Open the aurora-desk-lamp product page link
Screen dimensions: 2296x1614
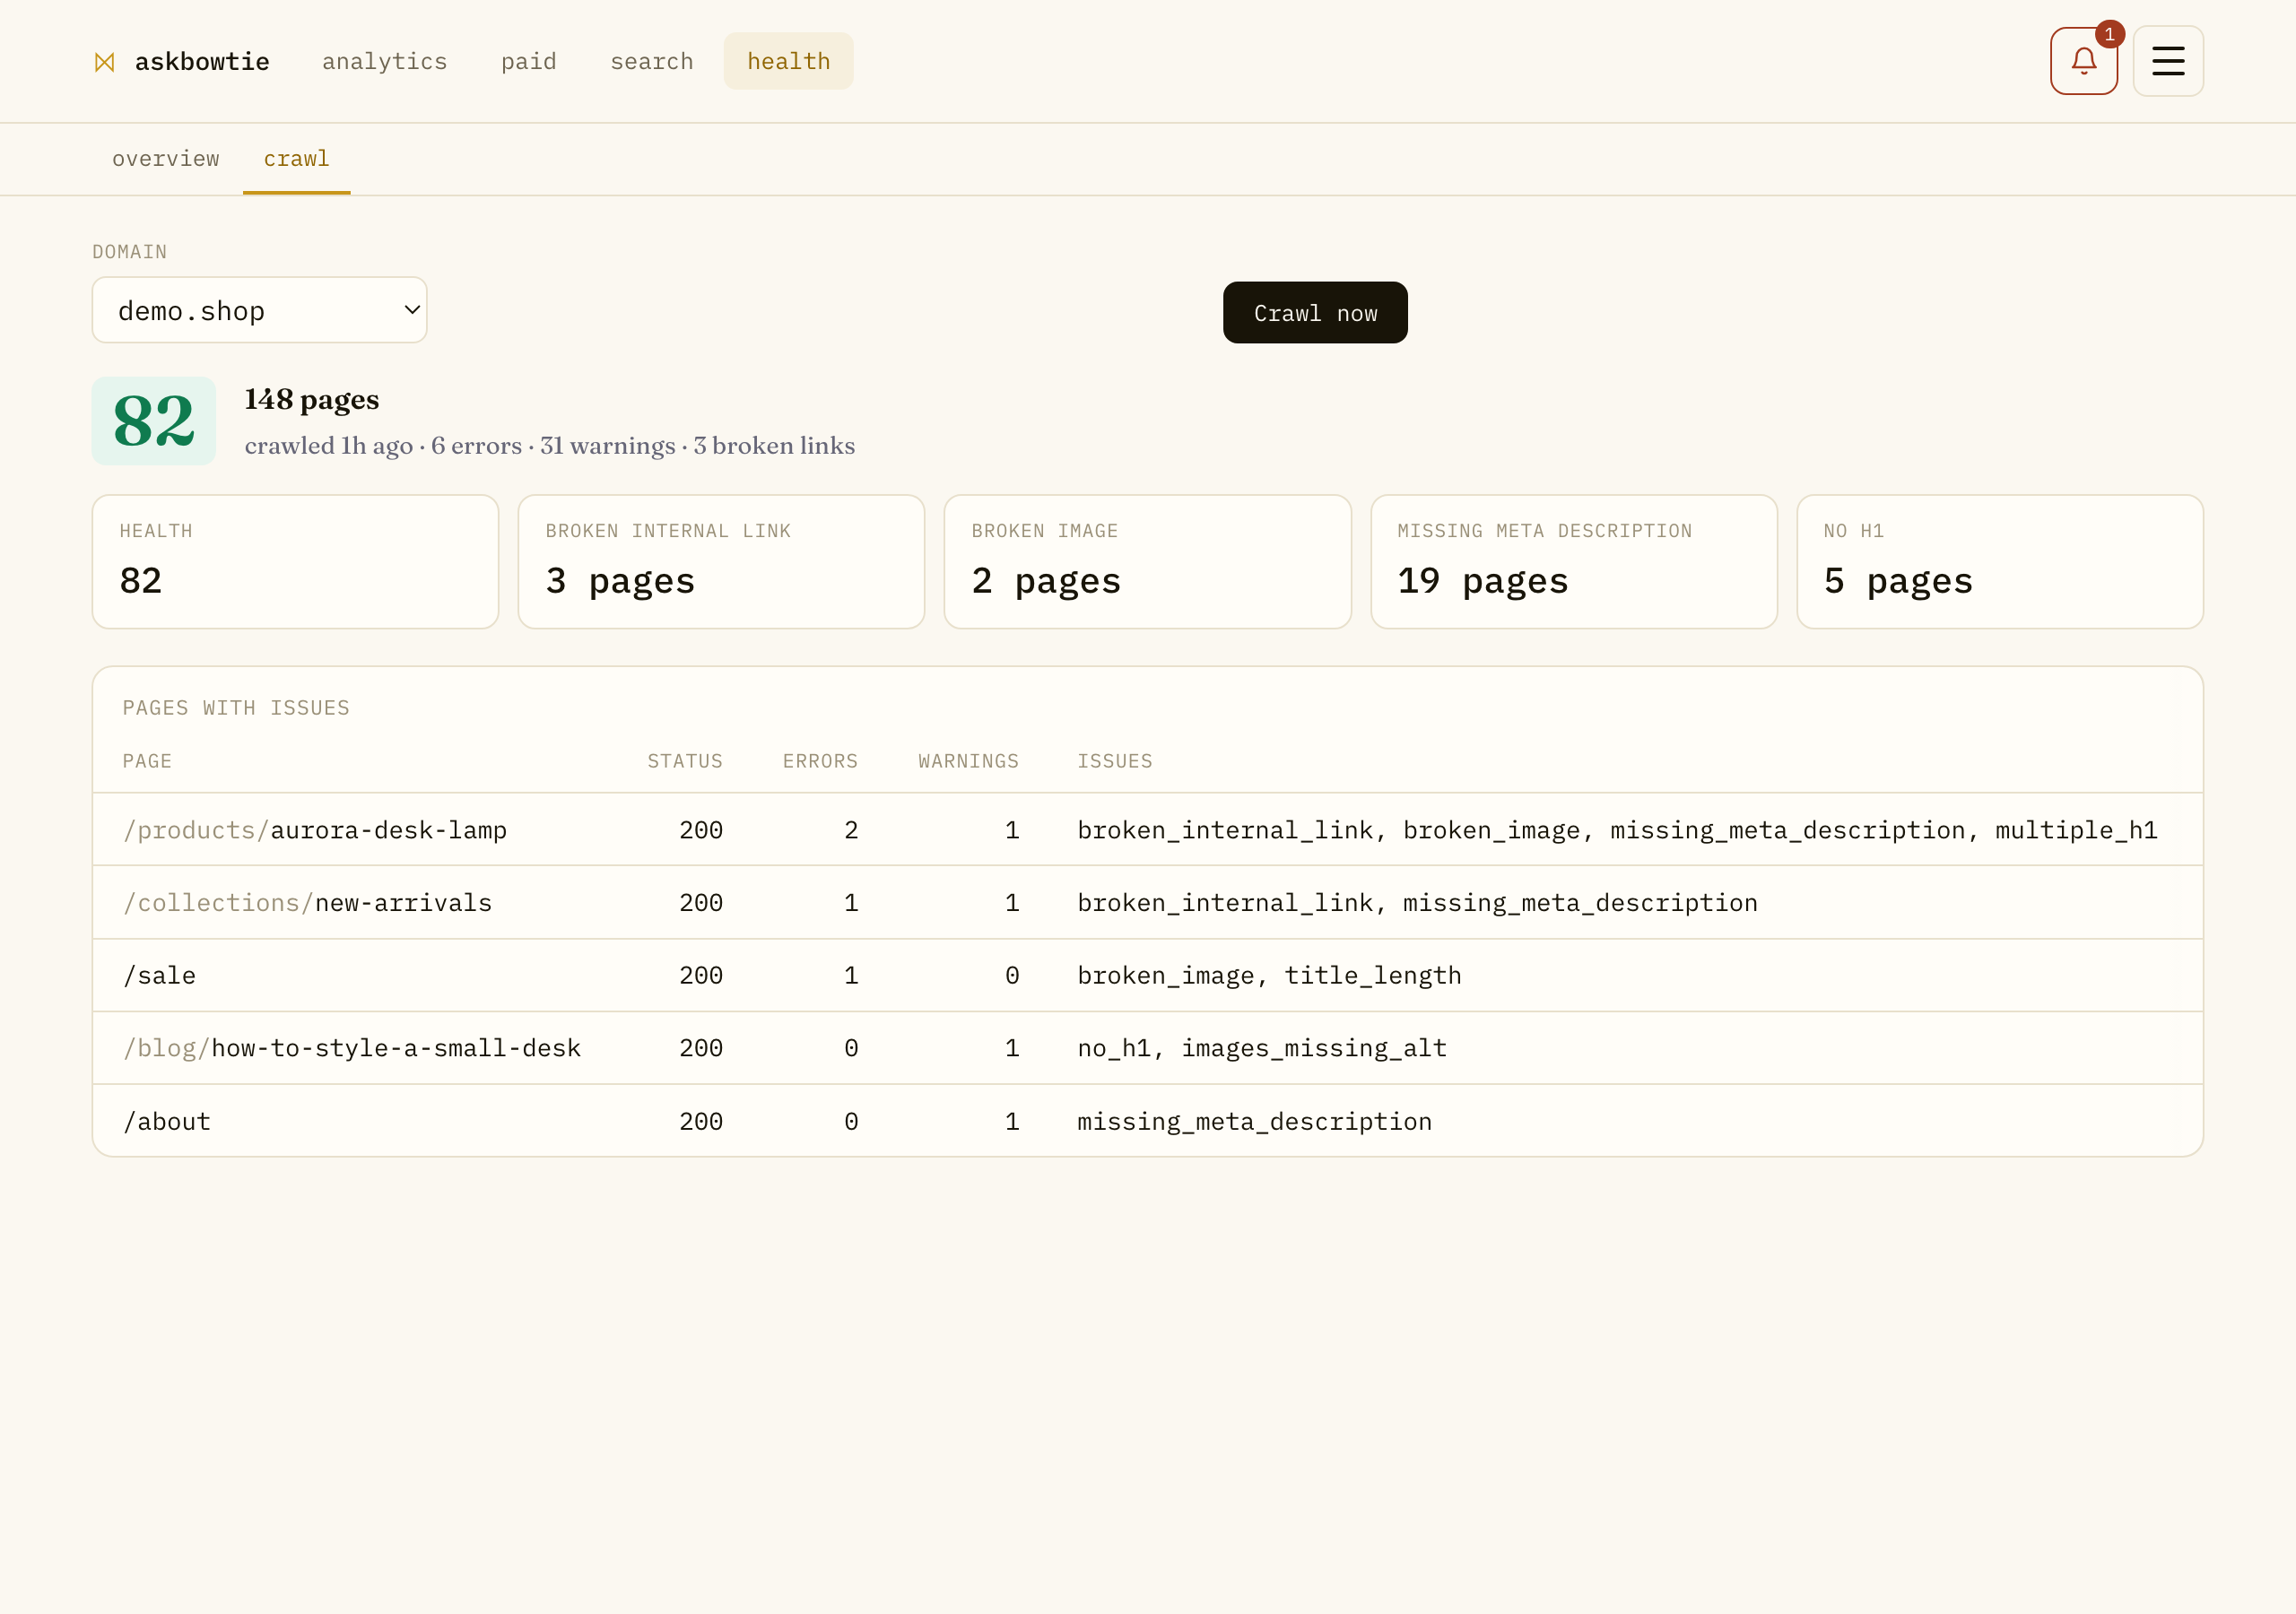click(x=314, y=830)
